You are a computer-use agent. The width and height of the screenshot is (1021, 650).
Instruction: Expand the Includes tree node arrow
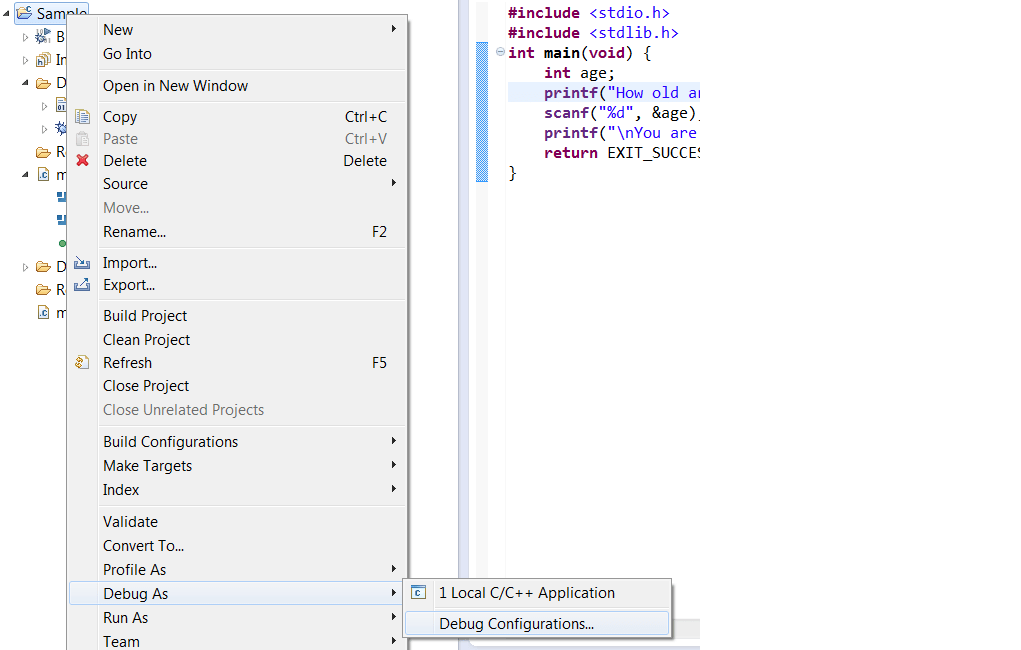[x=25, y=61]
